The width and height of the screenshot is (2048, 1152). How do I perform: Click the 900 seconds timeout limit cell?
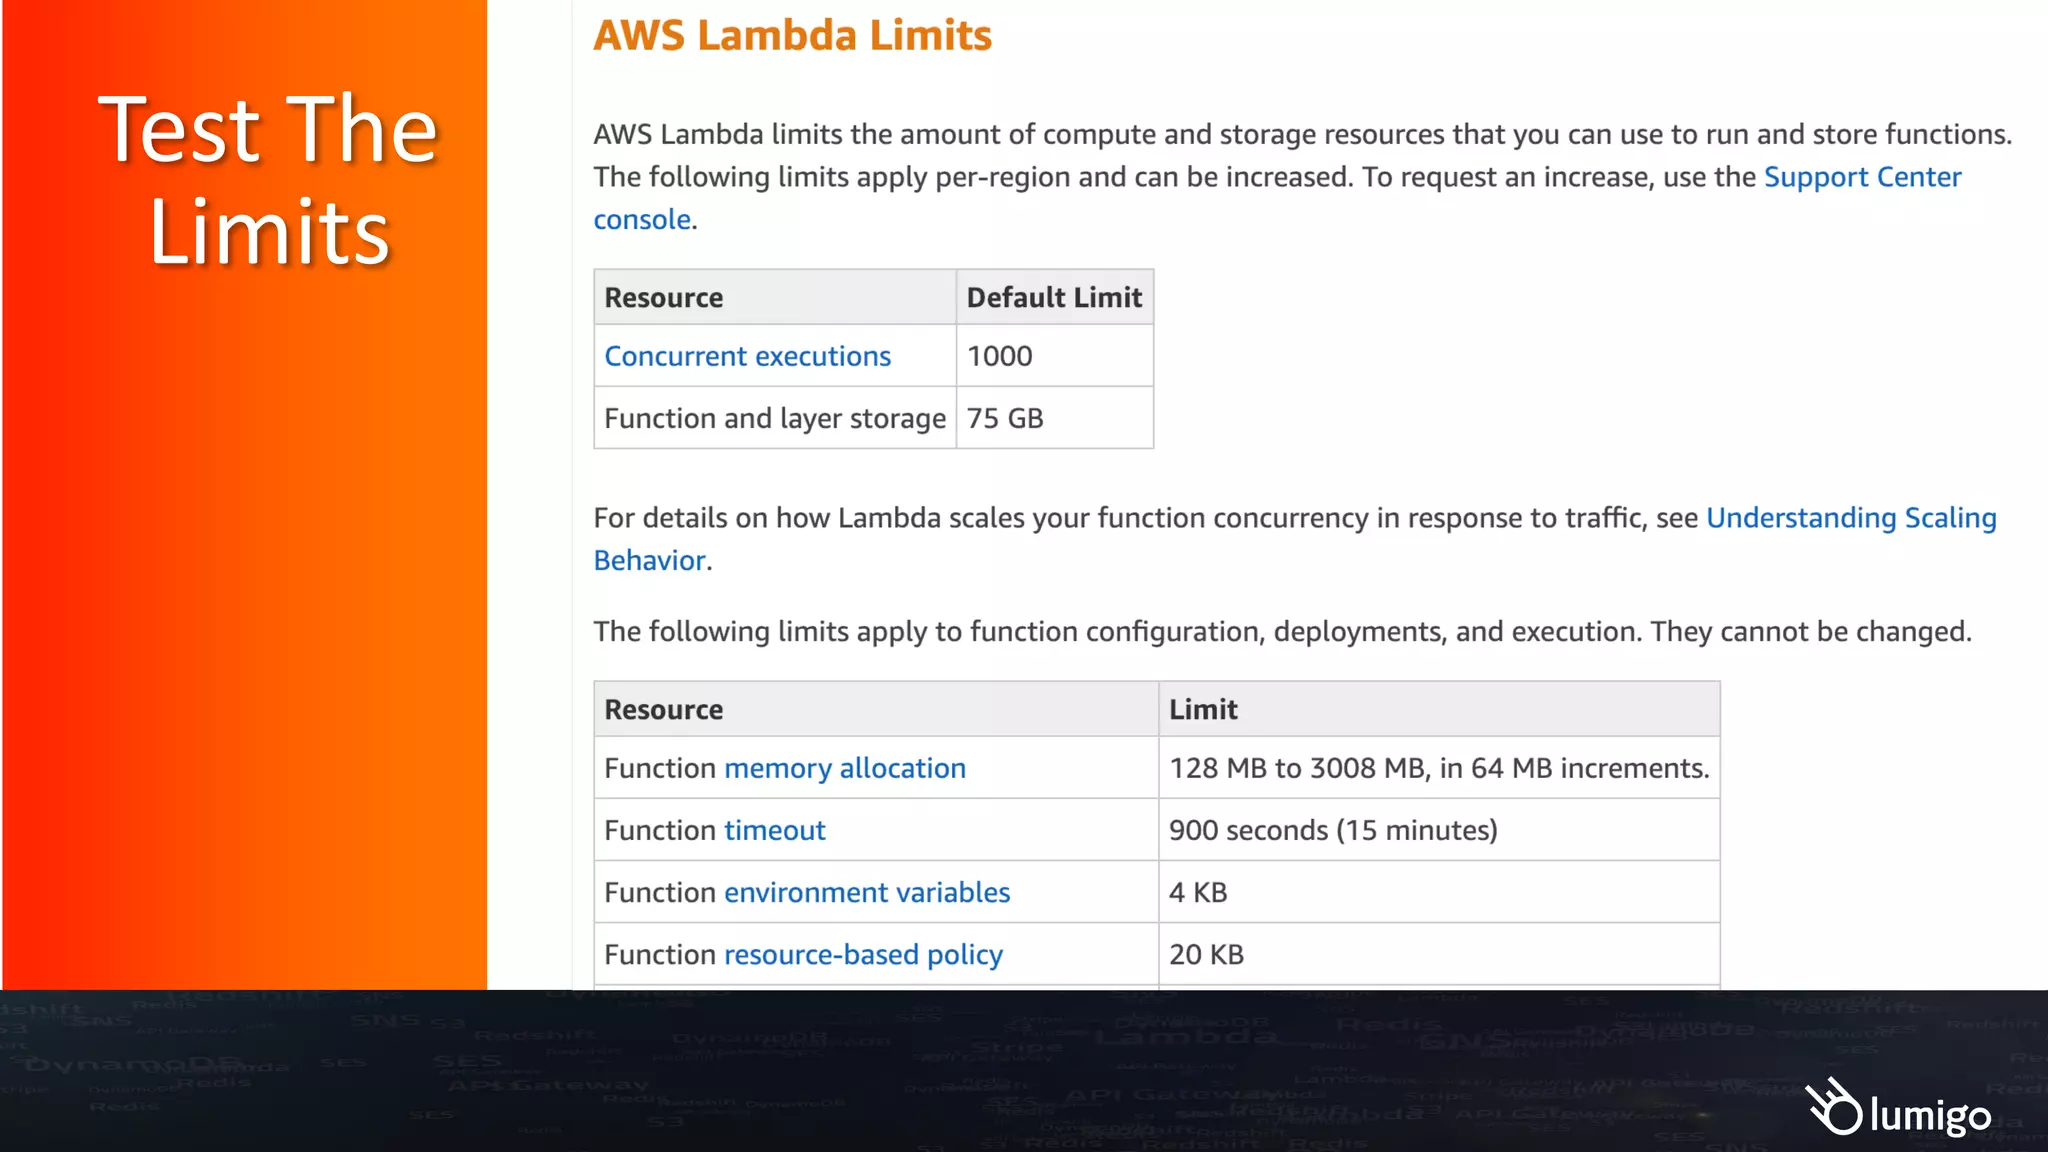[1332, 830]
